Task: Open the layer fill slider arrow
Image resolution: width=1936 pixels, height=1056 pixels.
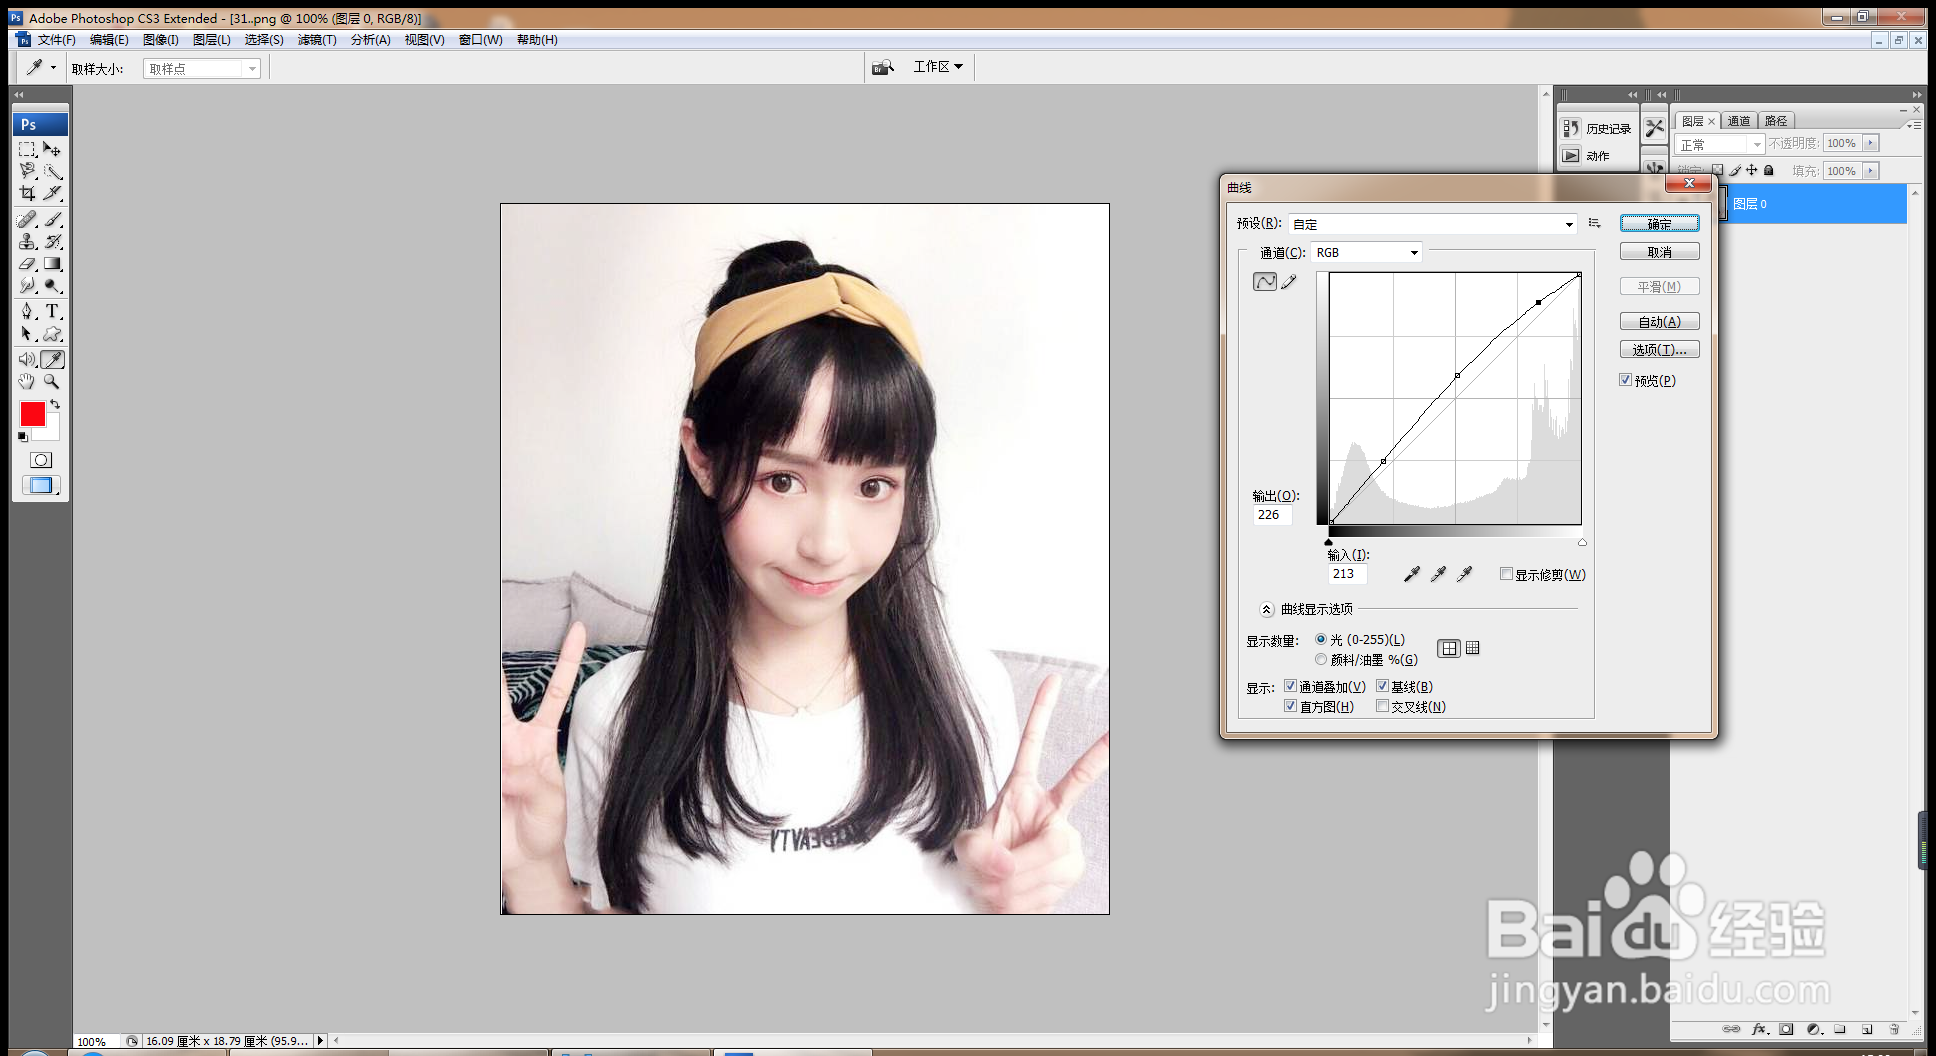Action: 1871,171
